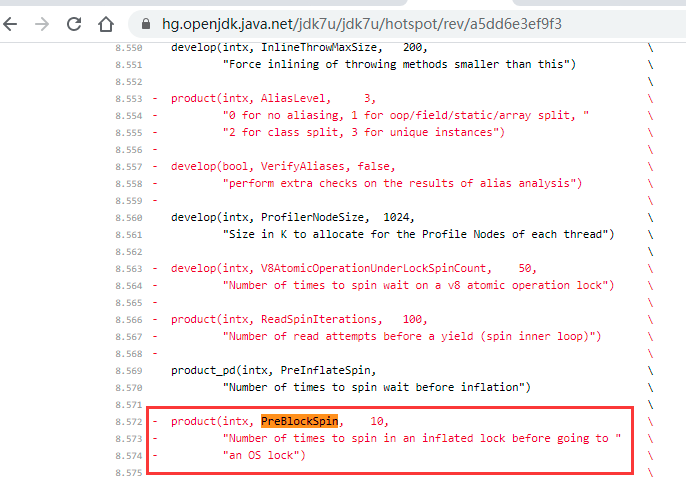Click "Number of read attempts before a yield" string
This screenshot has height=478, width=686.
tap(412, 336)
